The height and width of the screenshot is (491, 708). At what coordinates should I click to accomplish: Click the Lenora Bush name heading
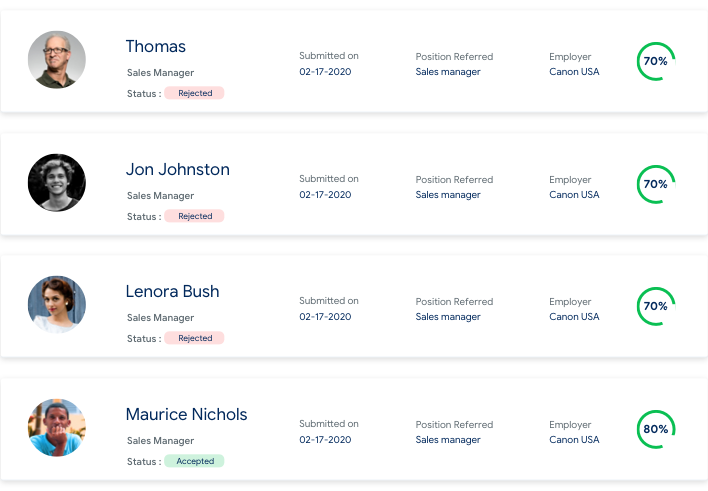tap(172, 292)
